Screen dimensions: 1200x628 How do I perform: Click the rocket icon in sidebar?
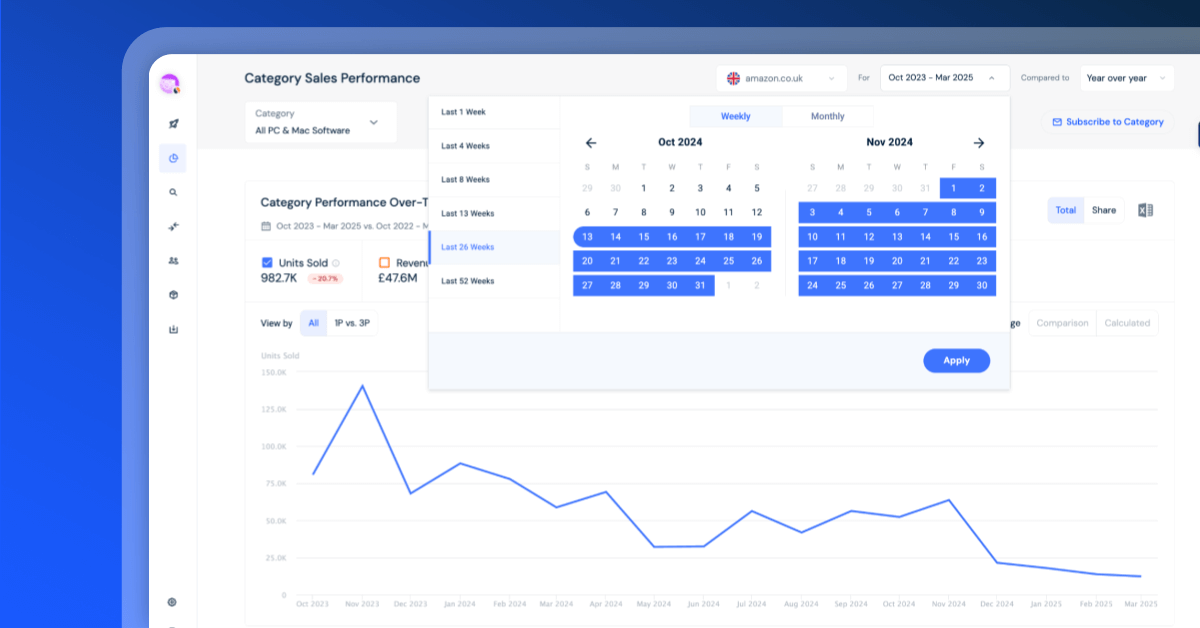[x=173, y=124]
